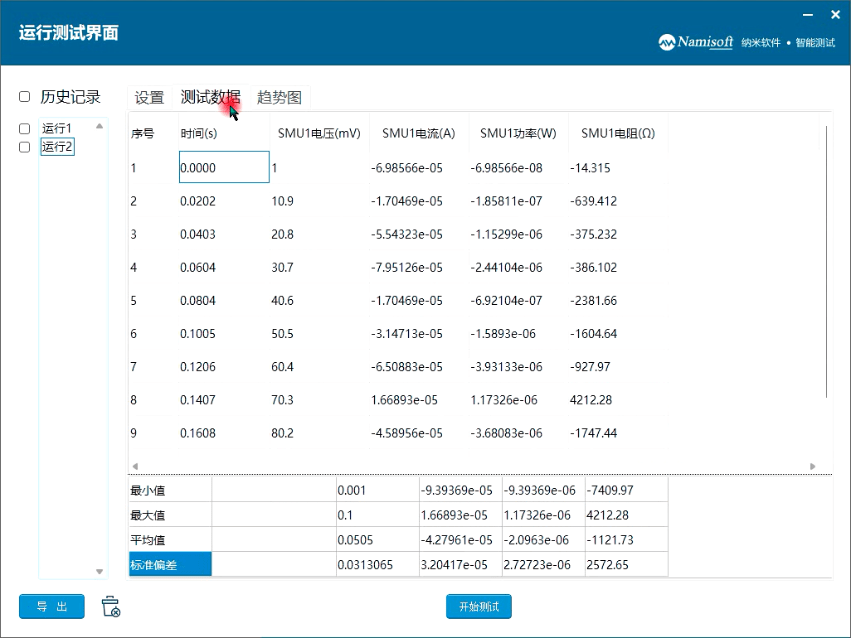Viewport: 851px width, 638px height.
Task: Select average voltage value 0.0505
Action: (378, 540)
